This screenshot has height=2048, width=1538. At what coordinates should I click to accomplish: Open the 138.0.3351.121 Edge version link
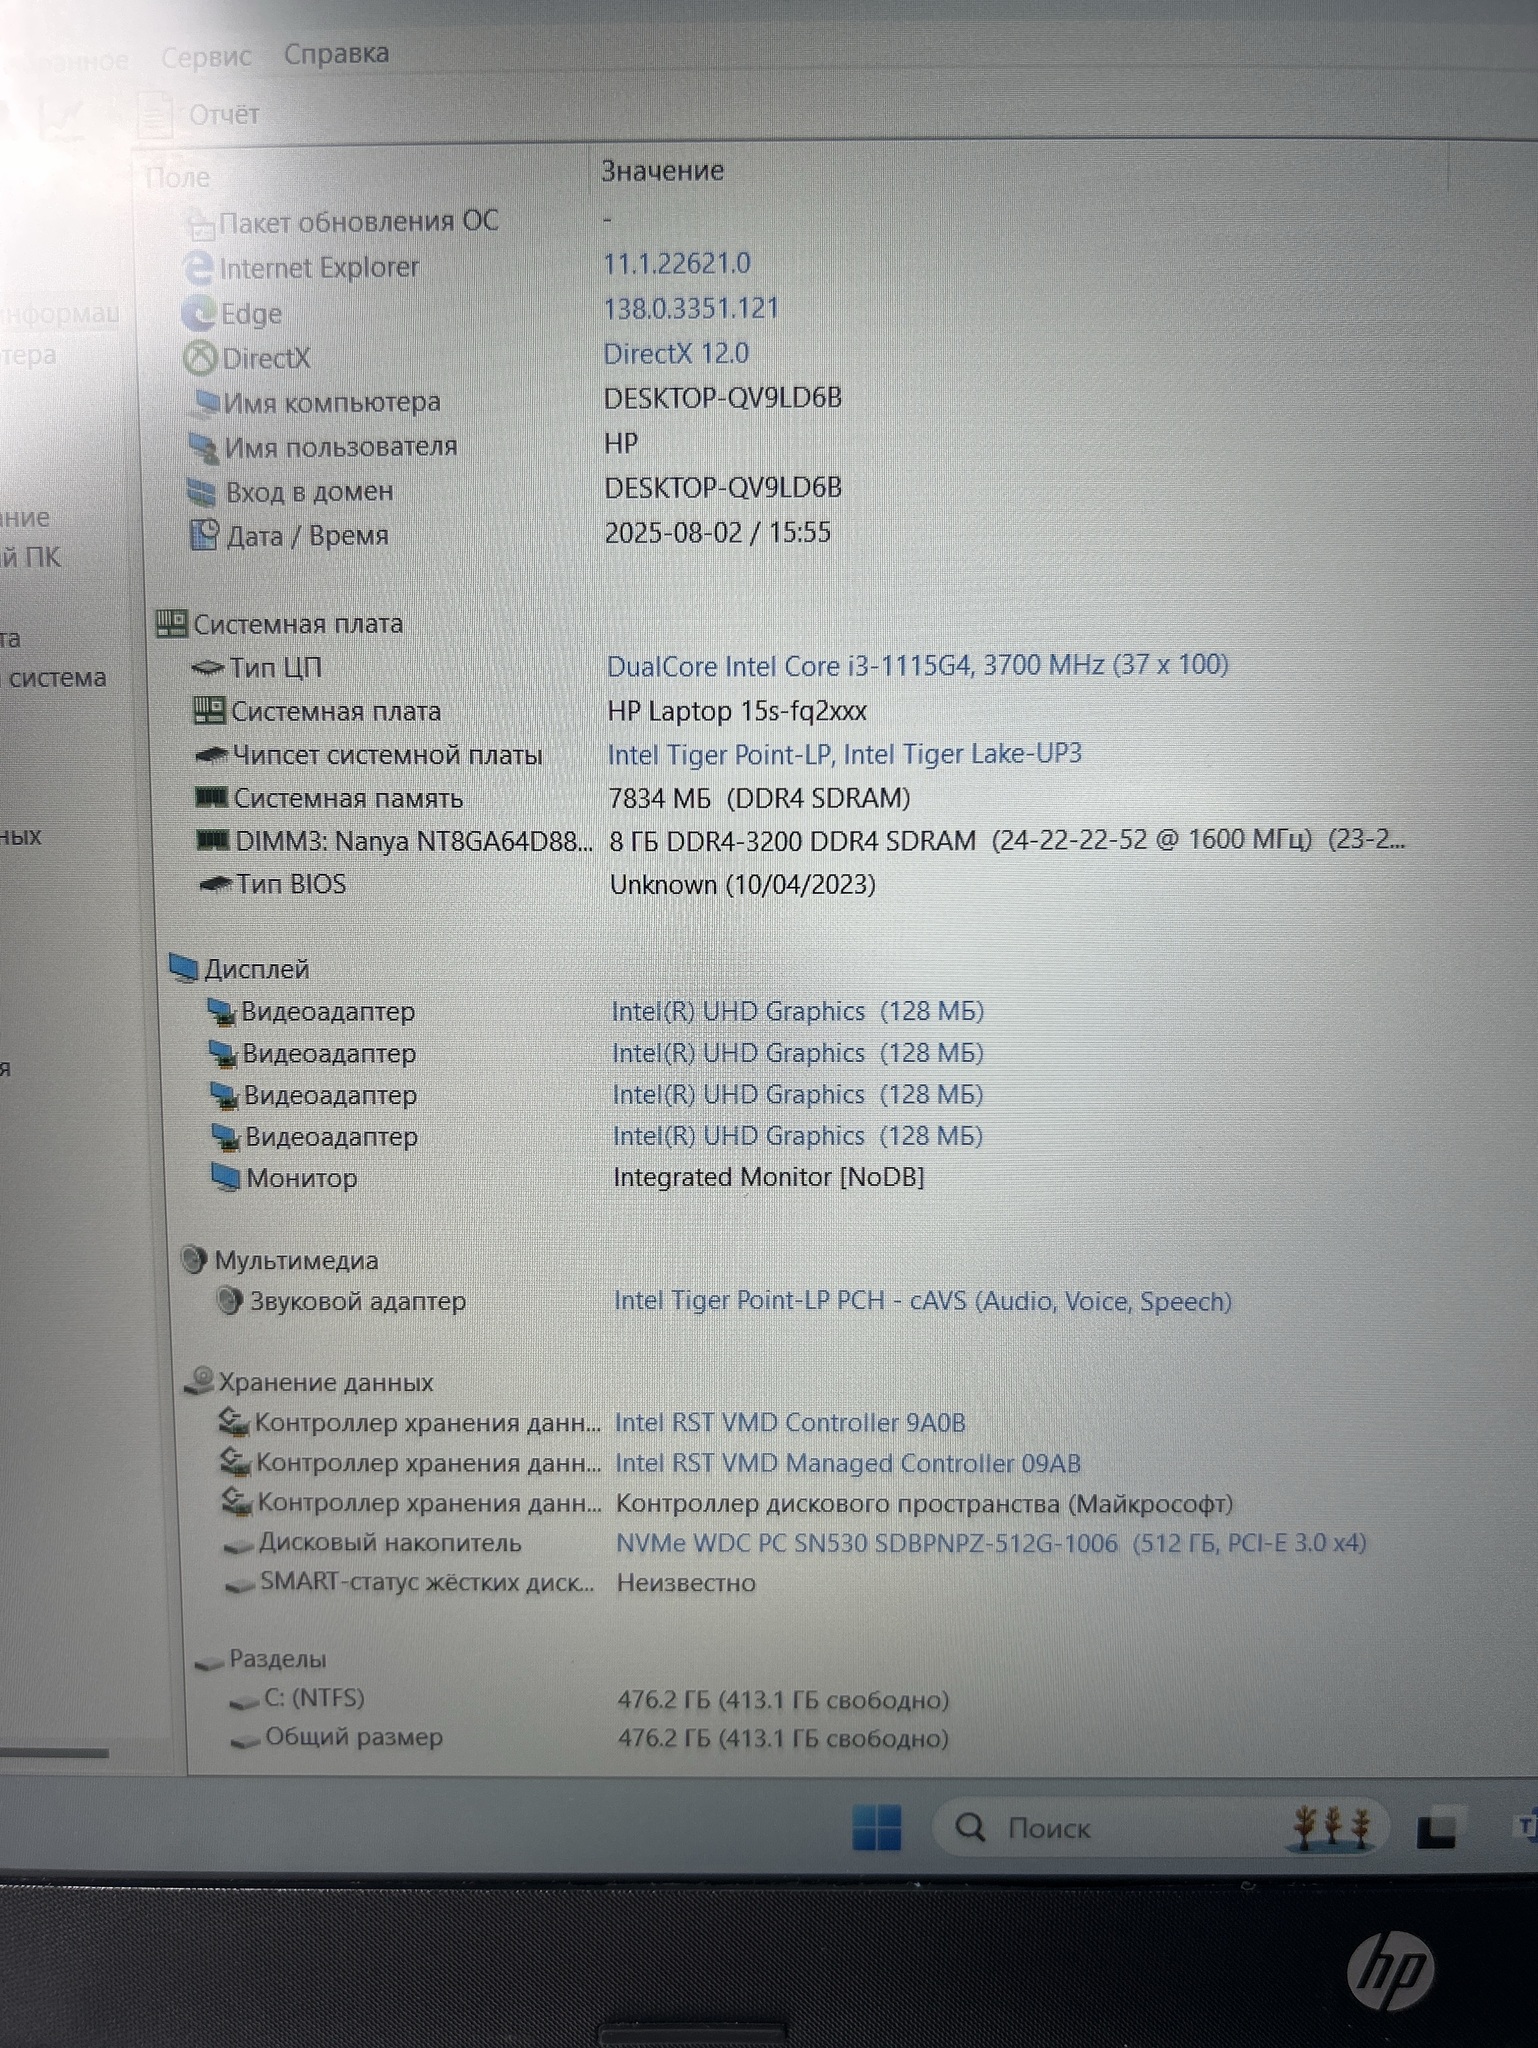[x=691, y=308]
